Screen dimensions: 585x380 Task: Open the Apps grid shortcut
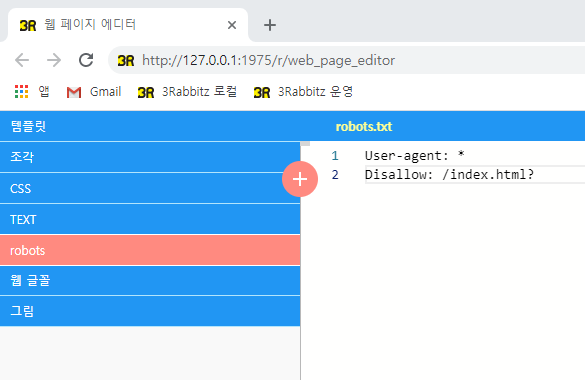pyautogui.click(x=32, y=91)
